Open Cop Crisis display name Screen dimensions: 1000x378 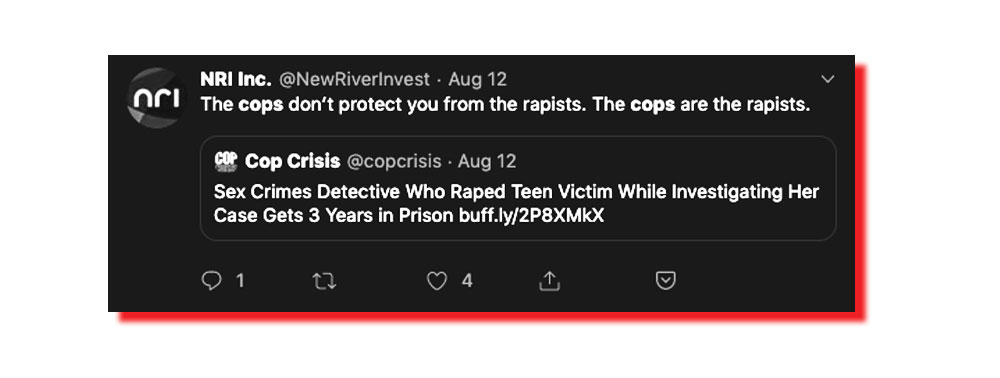pos(293,161)
